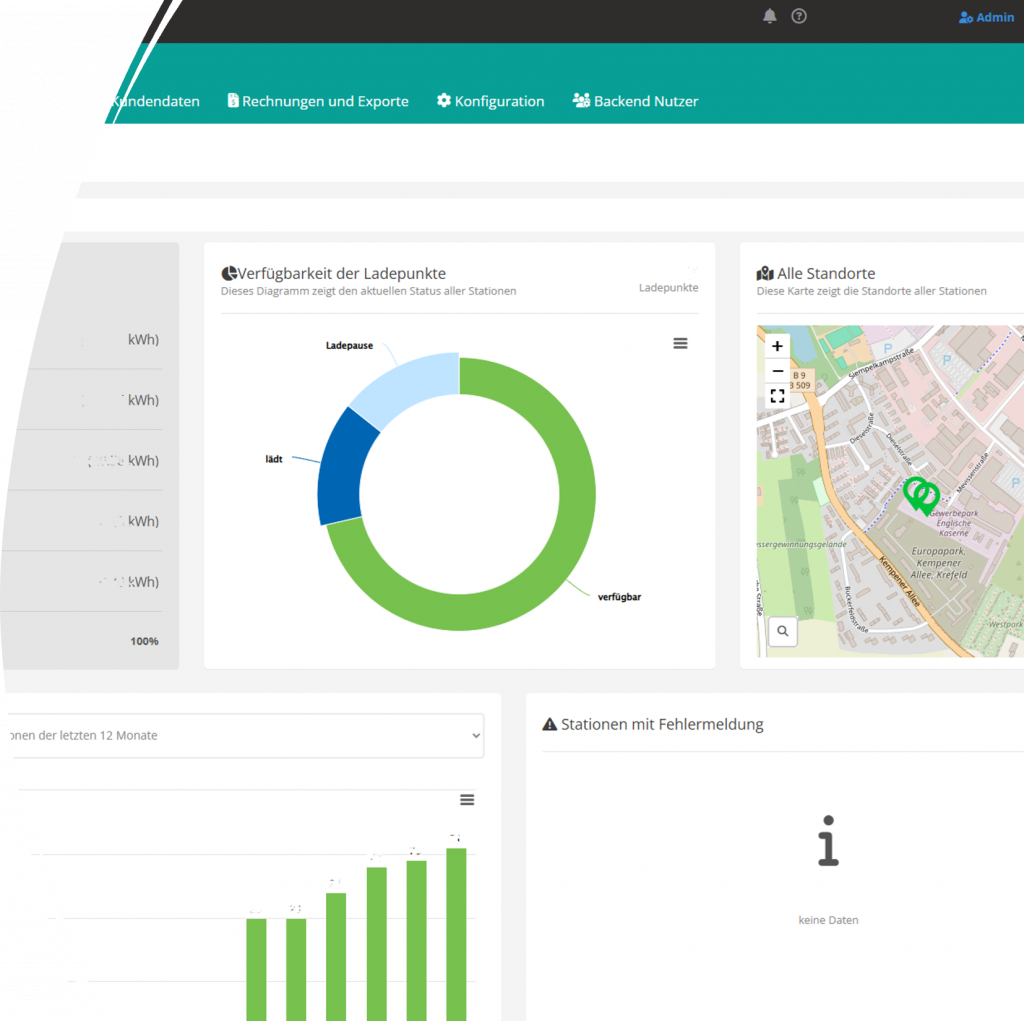The width and height of the screenshot is (1024, 1021).
Task: Click the map search magnifier button
Action: 782,631
